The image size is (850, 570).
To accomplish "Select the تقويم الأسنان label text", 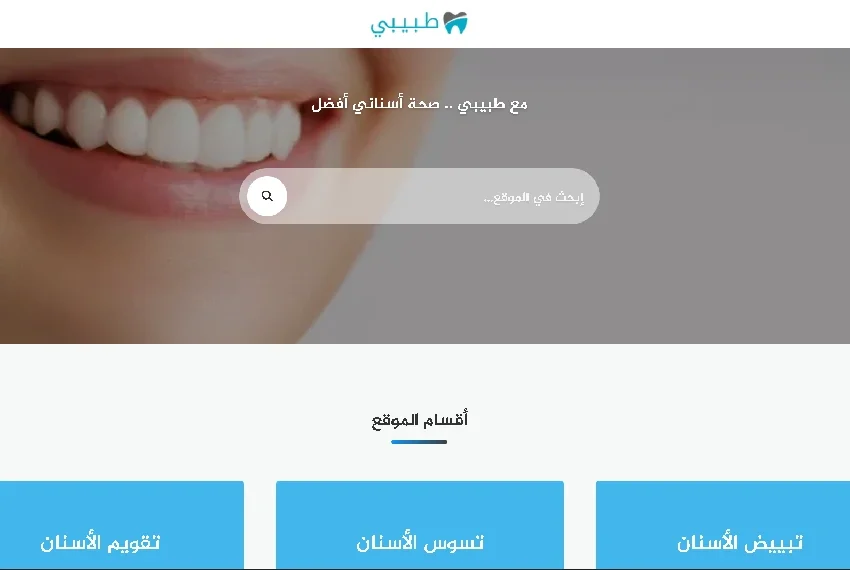I will (x=100, y=542).
